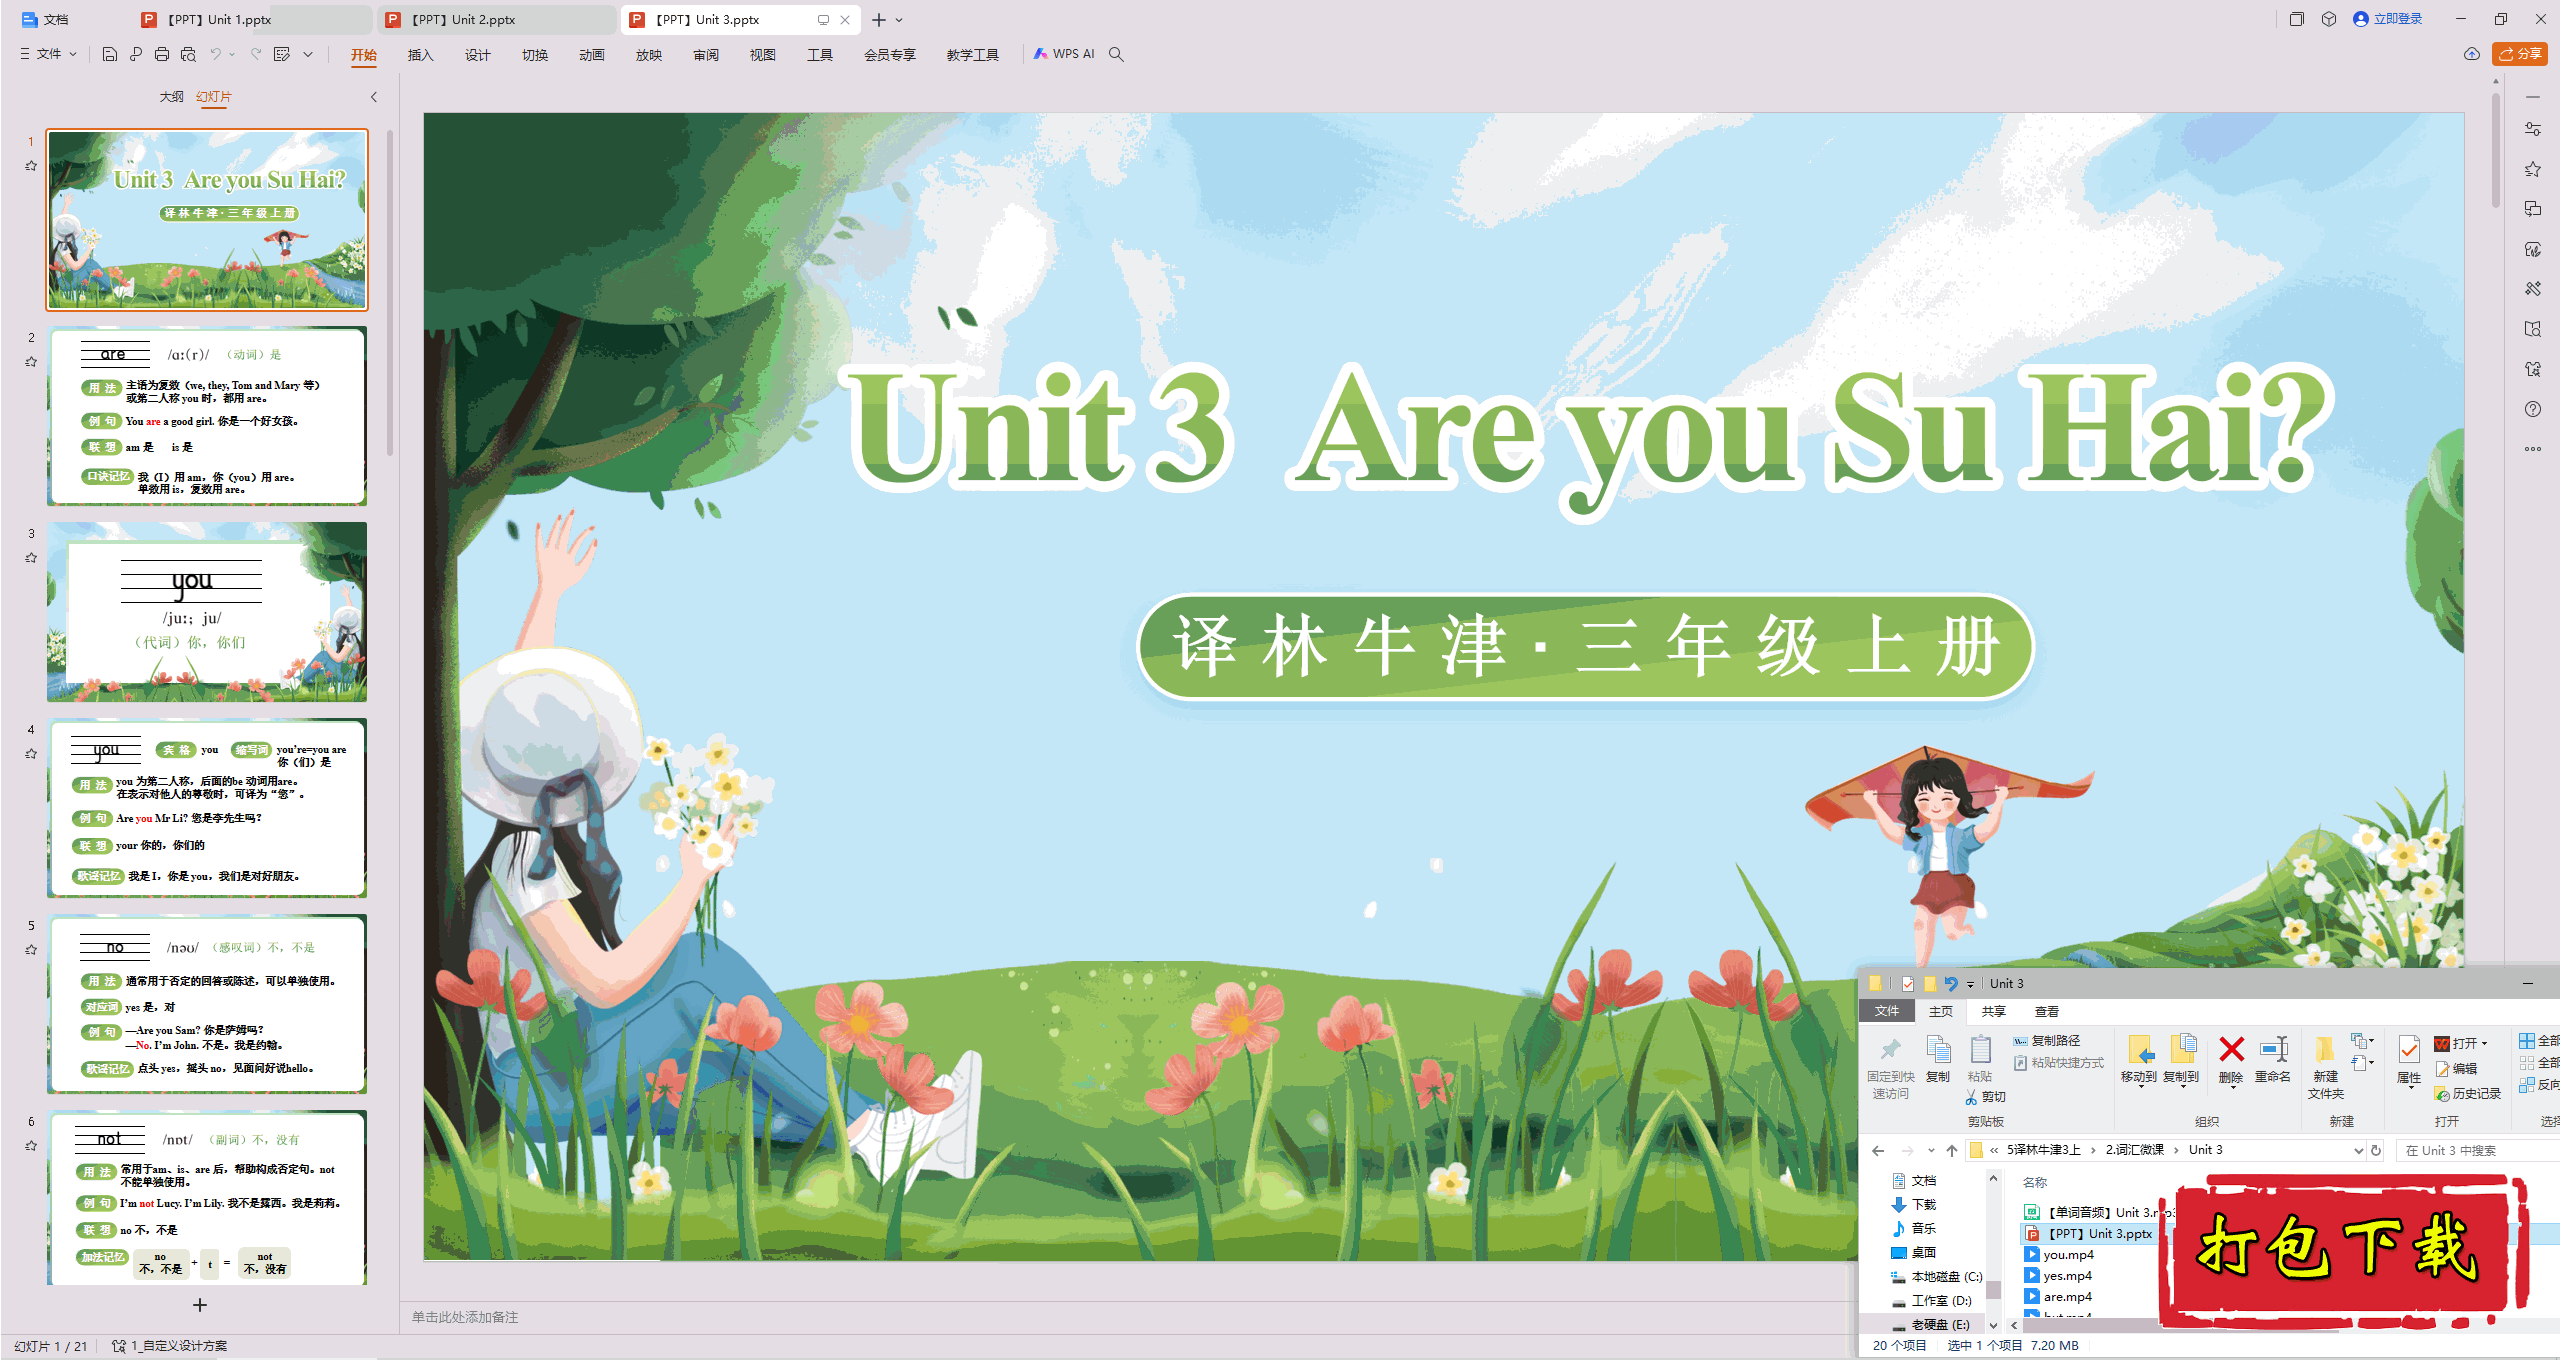
Task: Click the red Delete X in Explorer ribbon
Action: coord(2231,1049)
